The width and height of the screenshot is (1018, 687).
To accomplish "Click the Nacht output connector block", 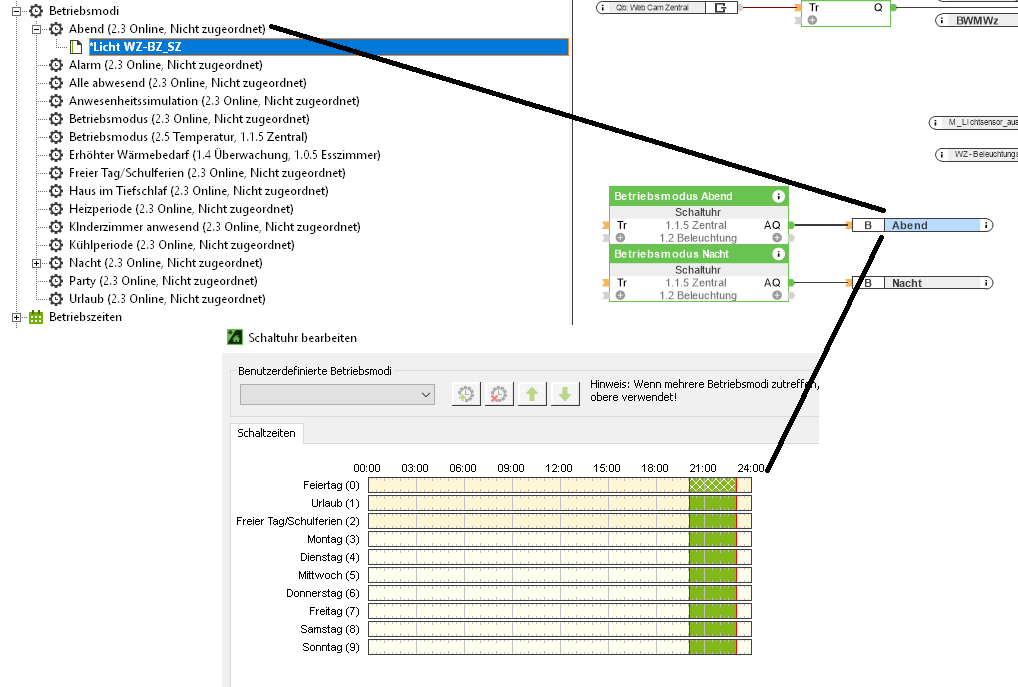I will tap(921, 283).
